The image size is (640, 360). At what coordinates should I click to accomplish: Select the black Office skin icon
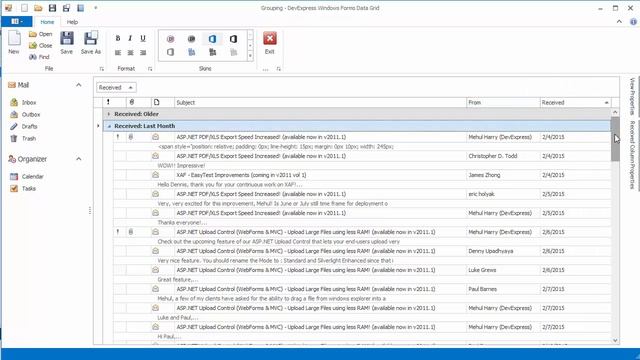coord(233,39)
